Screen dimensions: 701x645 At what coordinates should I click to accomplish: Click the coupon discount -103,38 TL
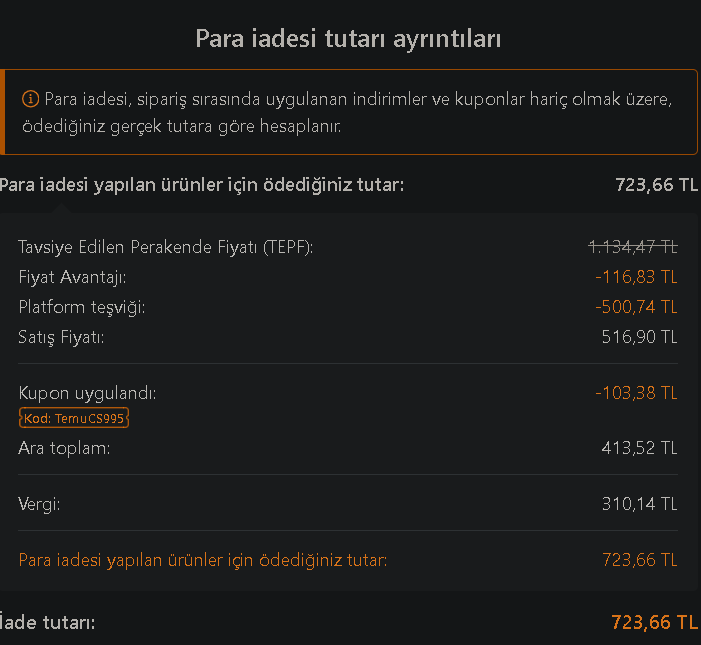636,393
